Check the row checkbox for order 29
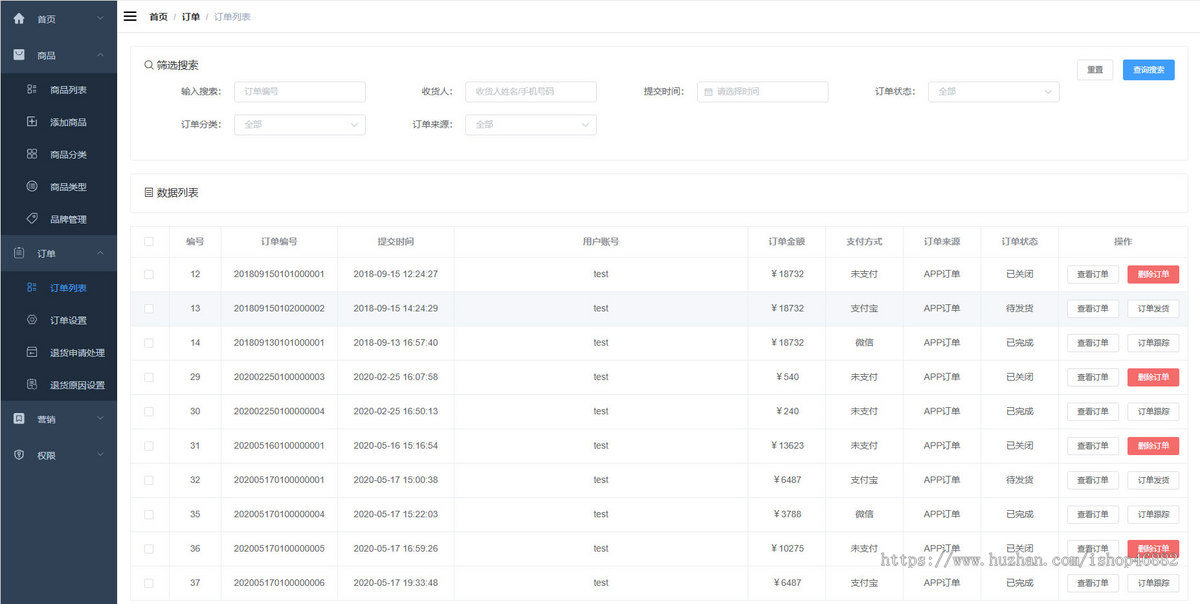Viewport: 1200px width, 604px height. 149,377
